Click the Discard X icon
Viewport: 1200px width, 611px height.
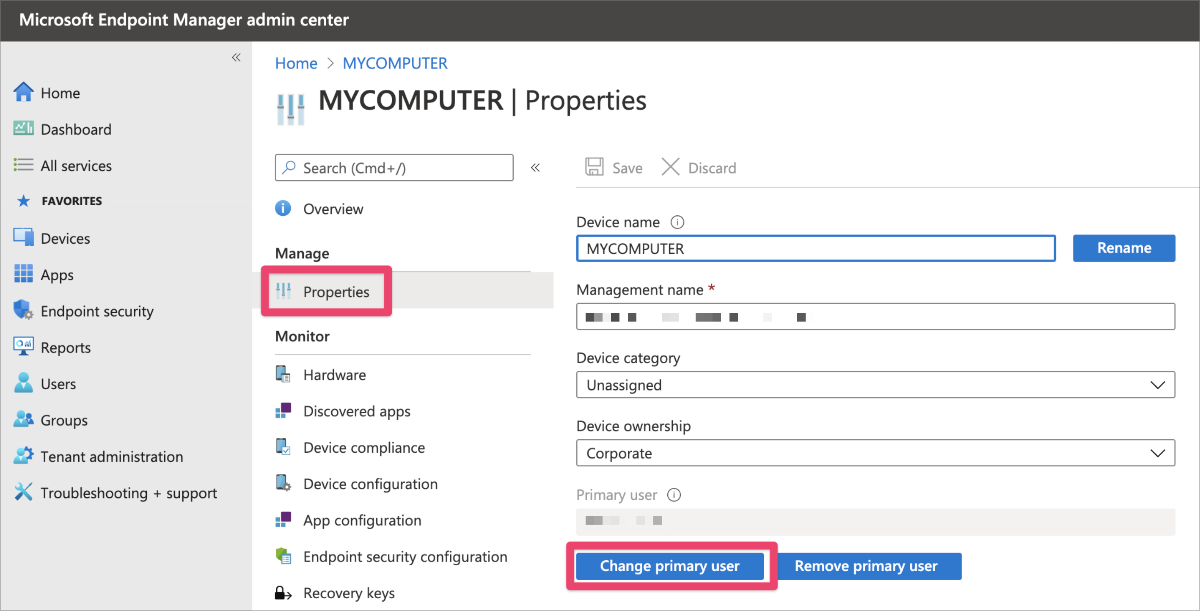671,167
